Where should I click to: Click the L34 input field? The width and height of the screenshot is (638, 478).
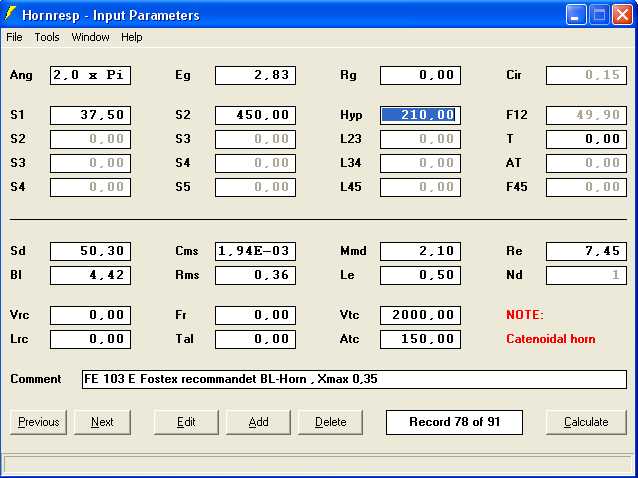[420, 163]
